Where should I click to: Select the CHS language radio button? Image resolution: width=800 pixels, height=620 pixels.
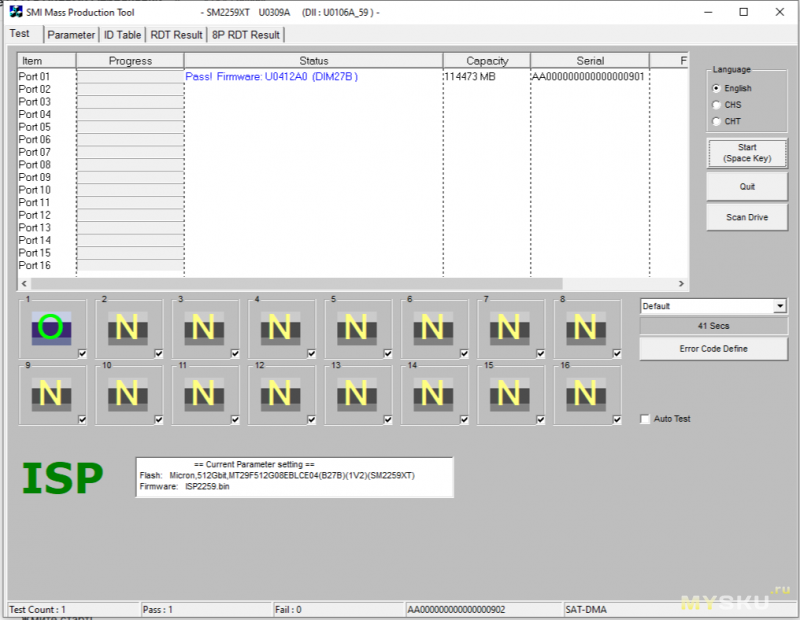[715, 105]
